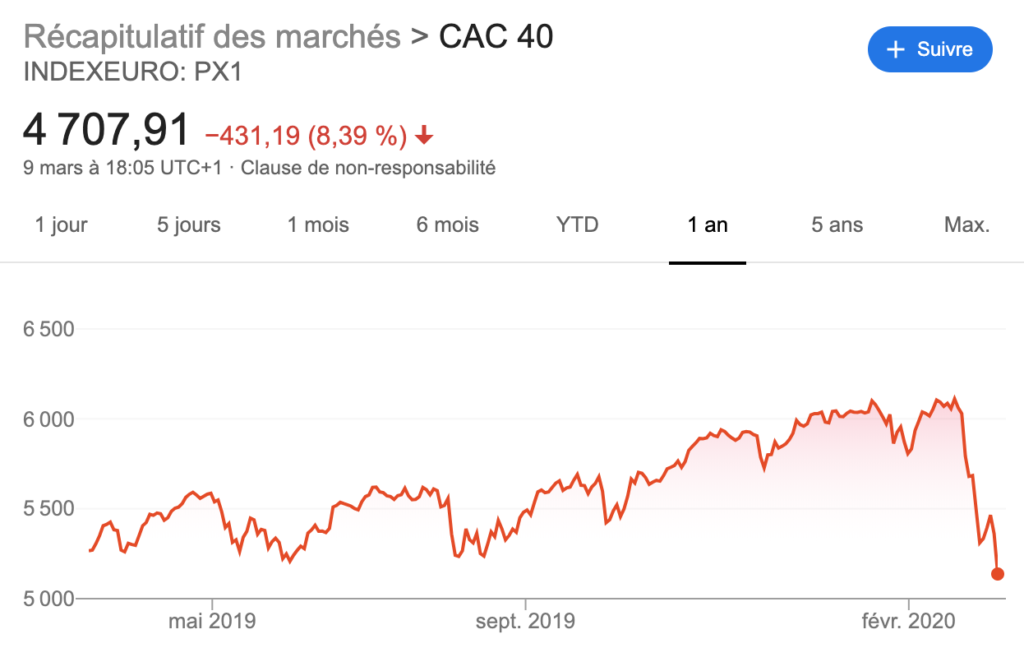Click the sept. 2019 axis marker
The height and width of the screenshot is (648, 1024).
pyautogui.click(x=525, y=621)
